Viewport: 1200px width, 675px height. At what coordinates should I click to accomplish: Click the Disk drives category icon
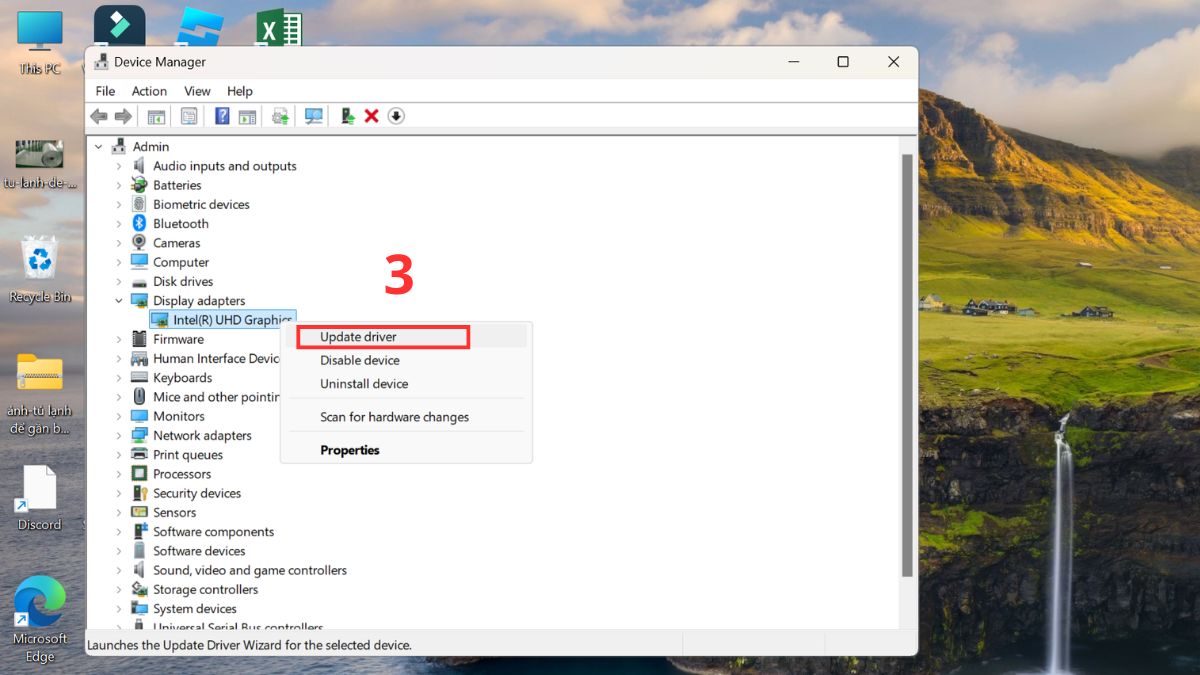pyautogui.click(x=140, y=282)
